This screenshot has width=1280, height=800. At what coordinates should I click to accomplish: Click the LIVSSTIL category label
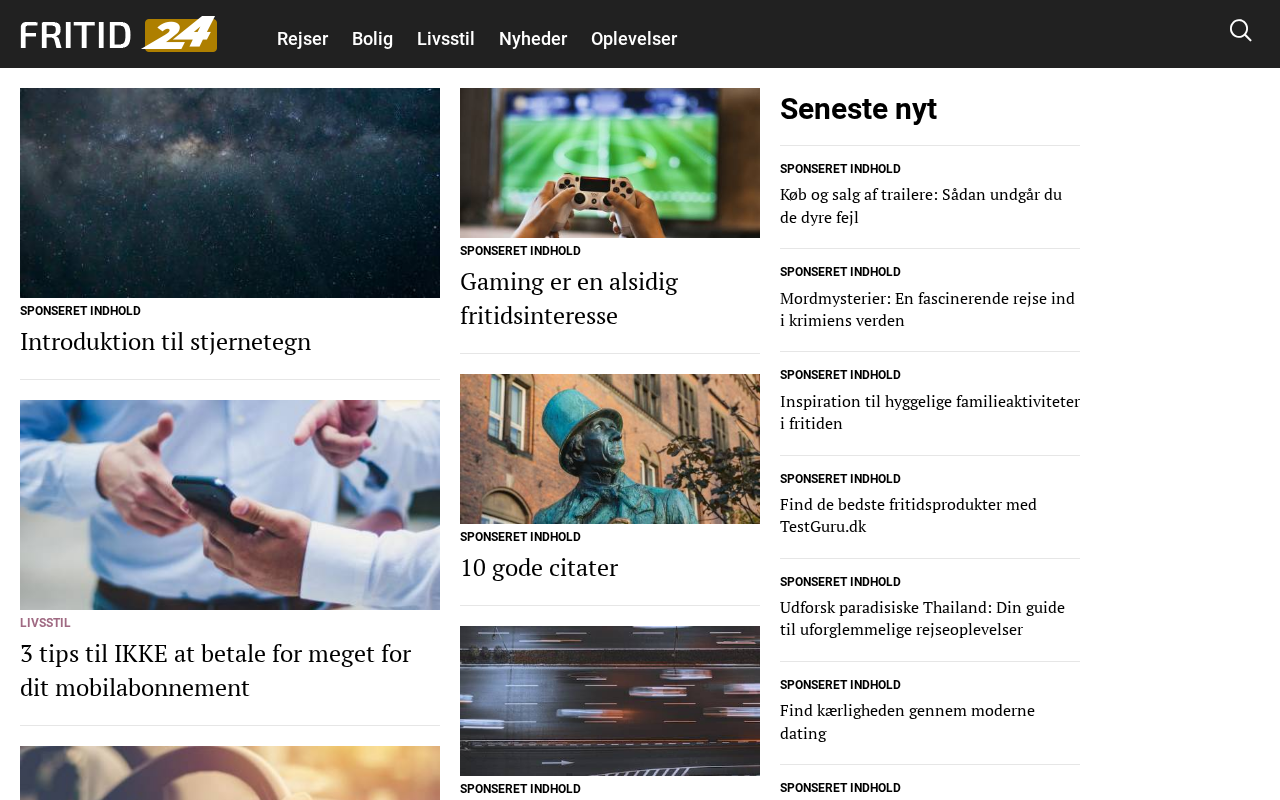(45, 623)
